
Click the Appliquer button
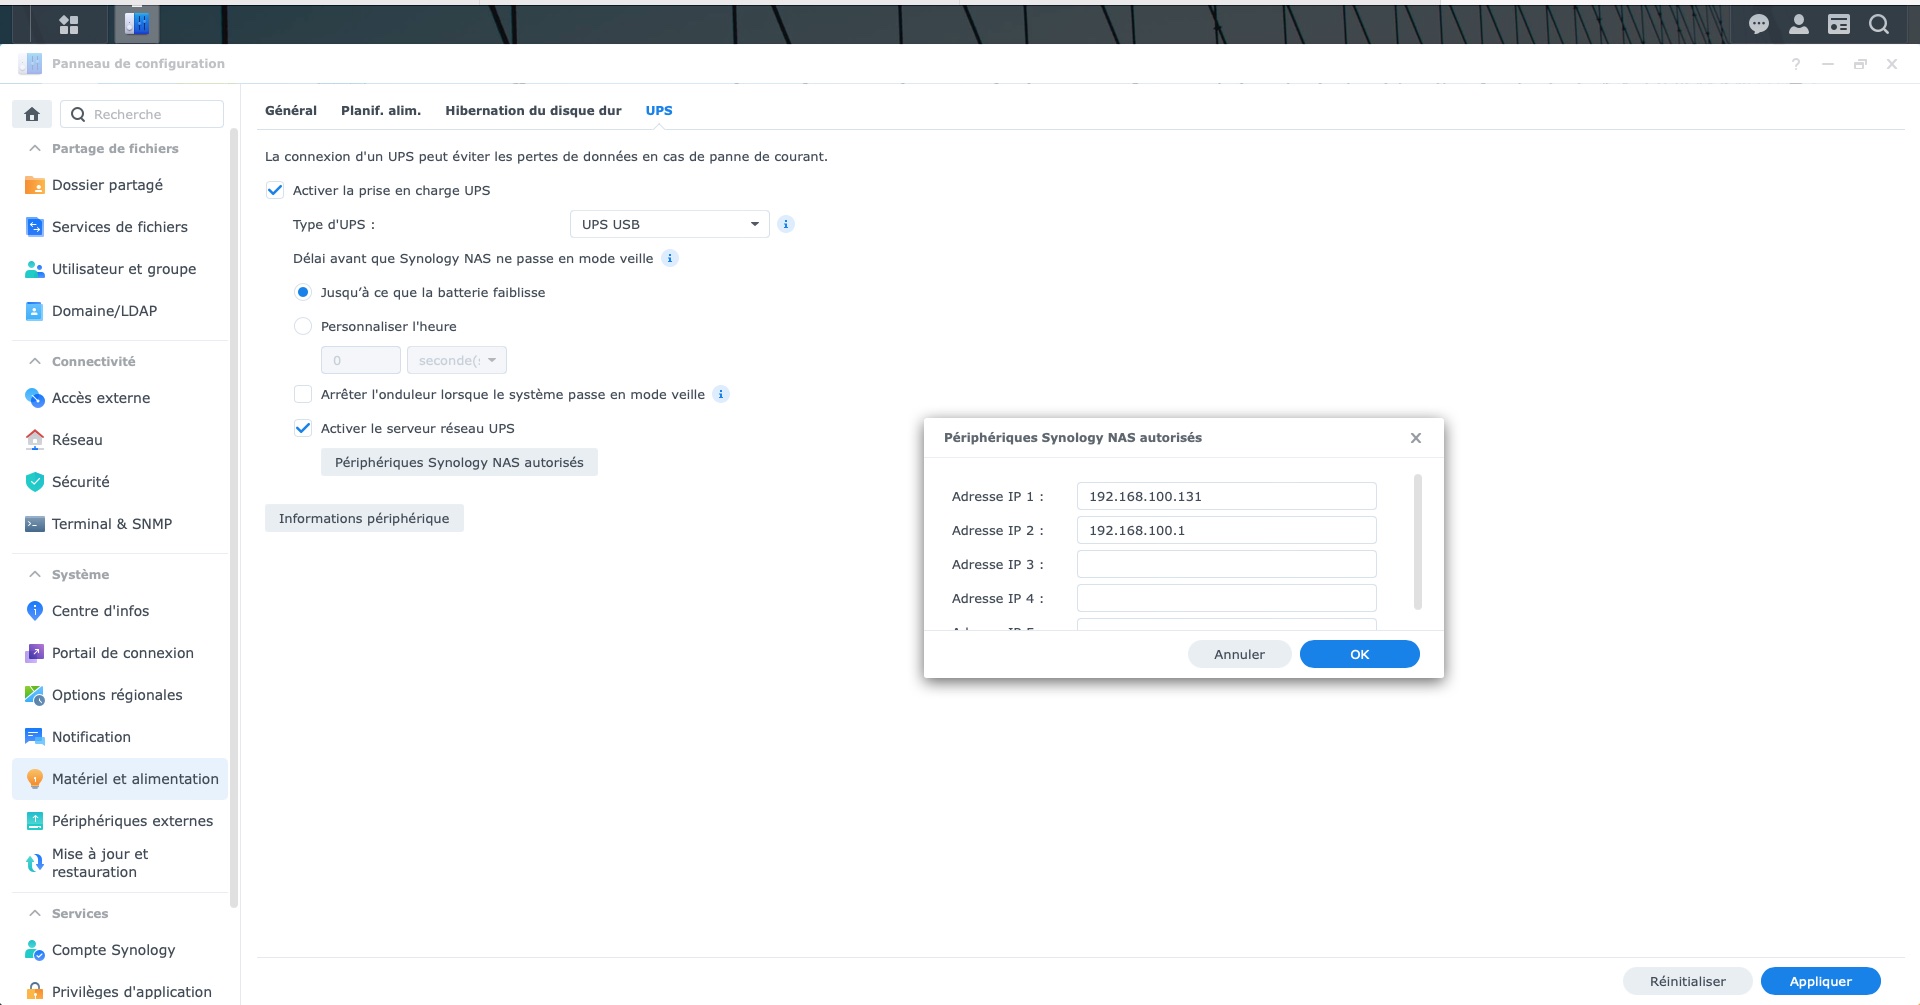1820,981
